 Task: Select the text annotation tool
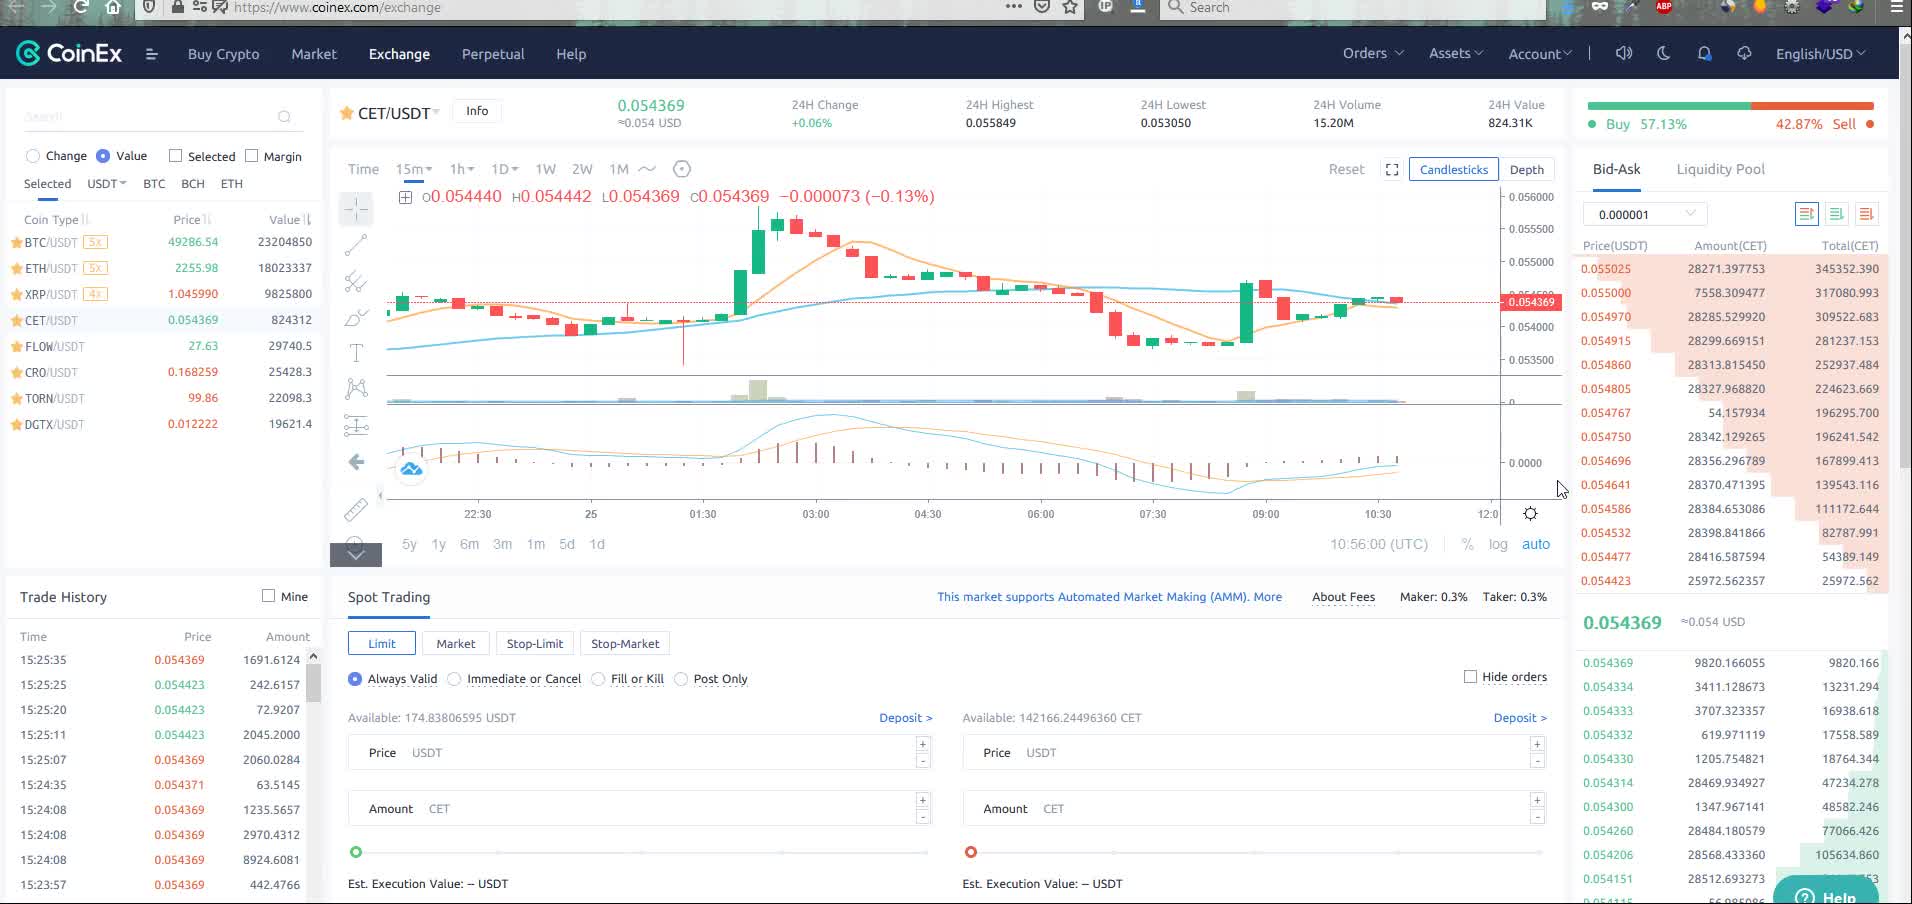356,353
